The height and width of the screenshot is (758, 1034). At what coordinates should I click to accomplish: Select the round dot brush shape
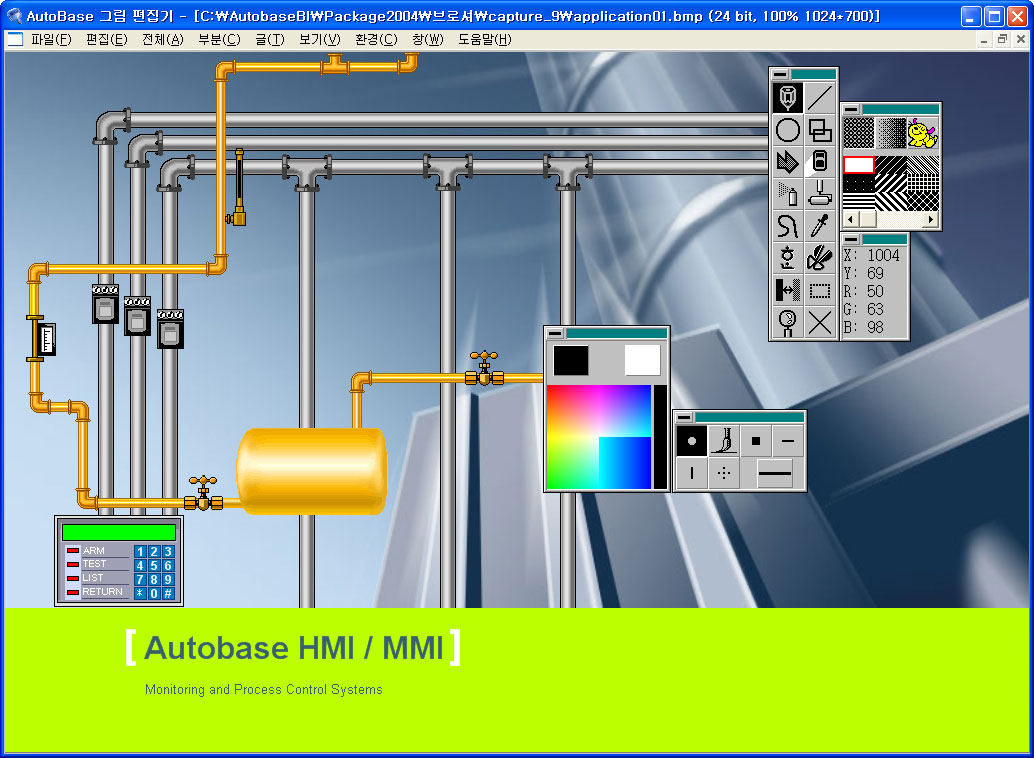click(x=691, y=441)
